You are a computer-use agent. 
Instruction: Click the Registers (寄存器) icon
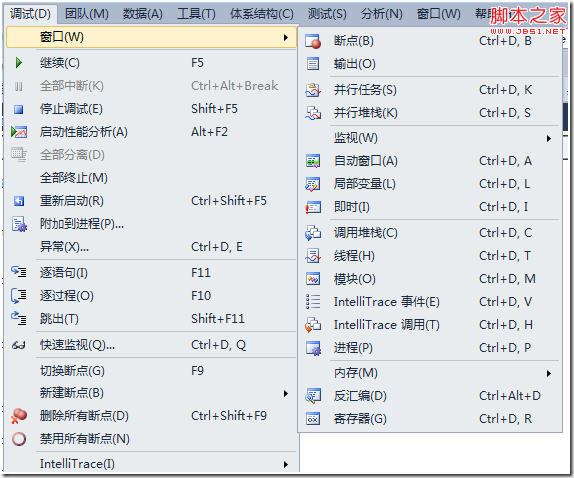(x=313, y=419)
